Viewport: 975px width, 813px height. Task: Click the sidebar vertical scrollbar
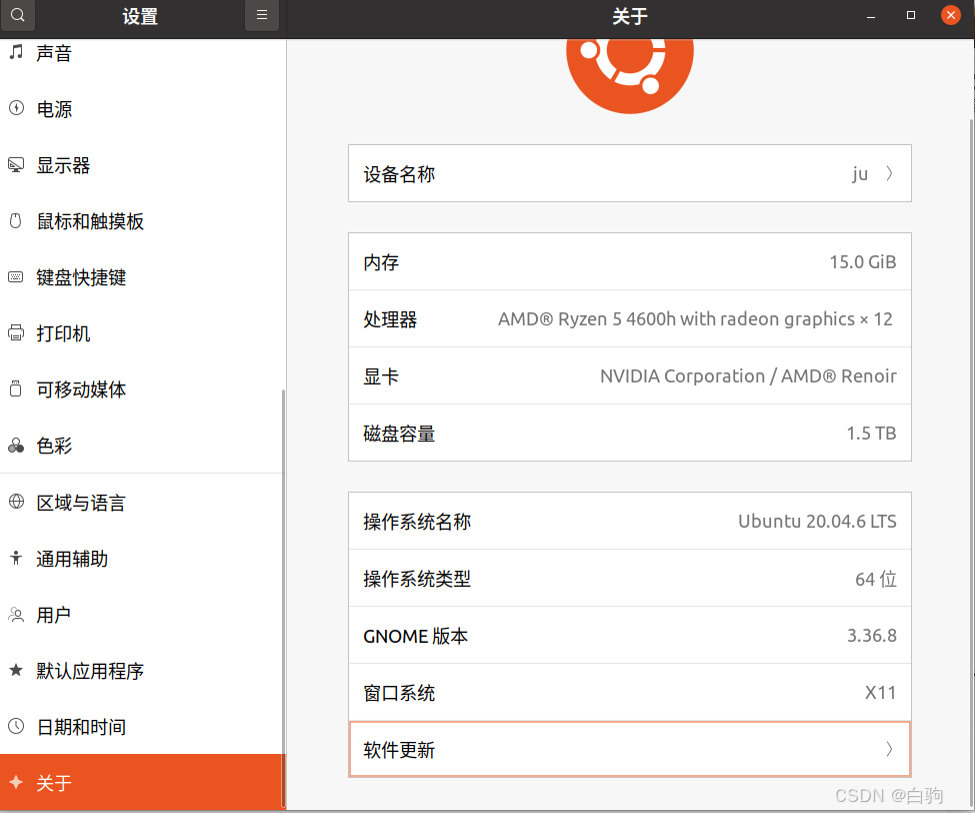[283, 597]
